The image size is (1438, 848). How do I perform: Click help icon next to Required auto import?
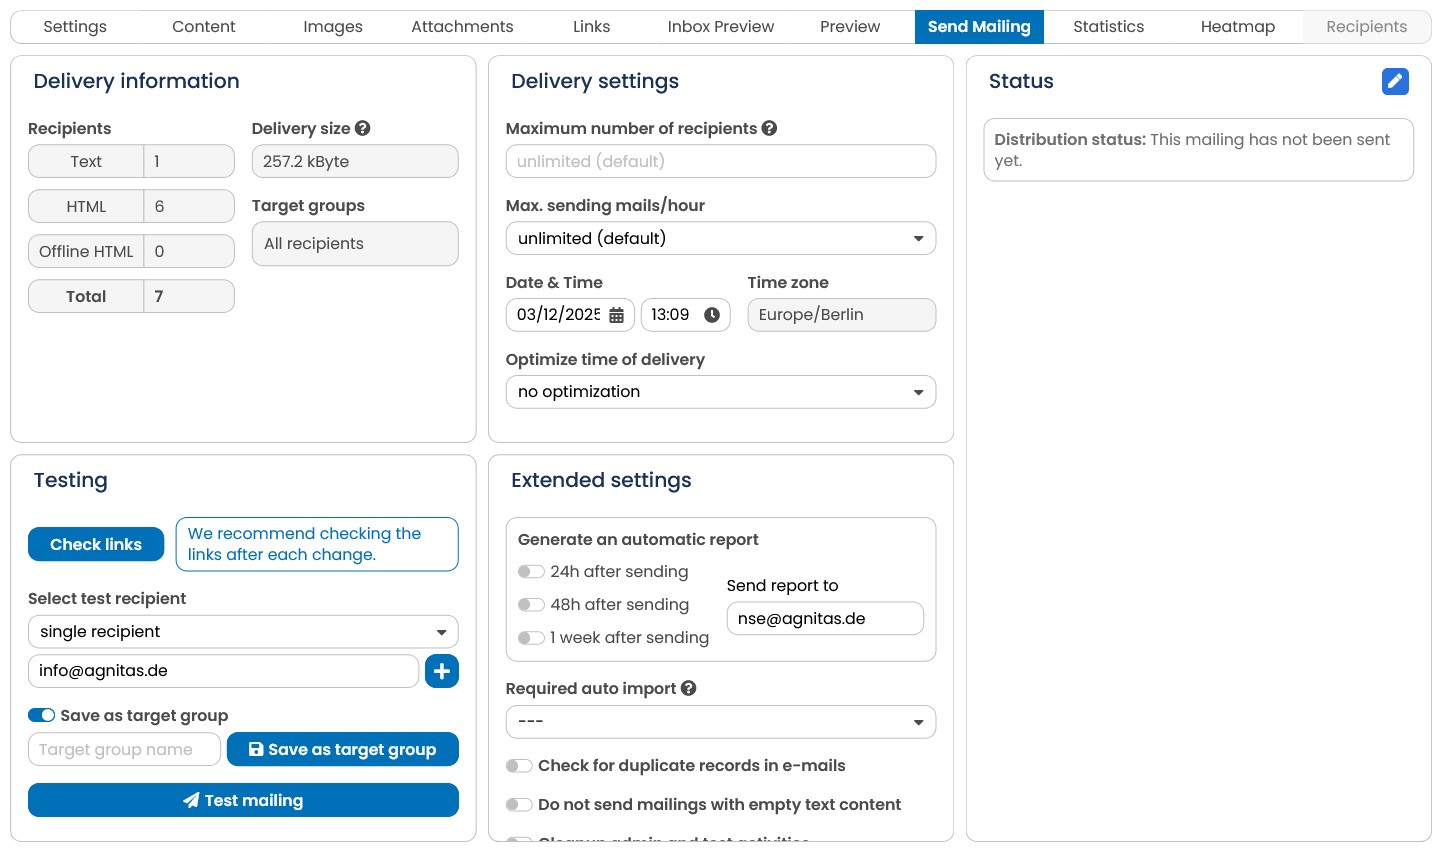(688, 688)
